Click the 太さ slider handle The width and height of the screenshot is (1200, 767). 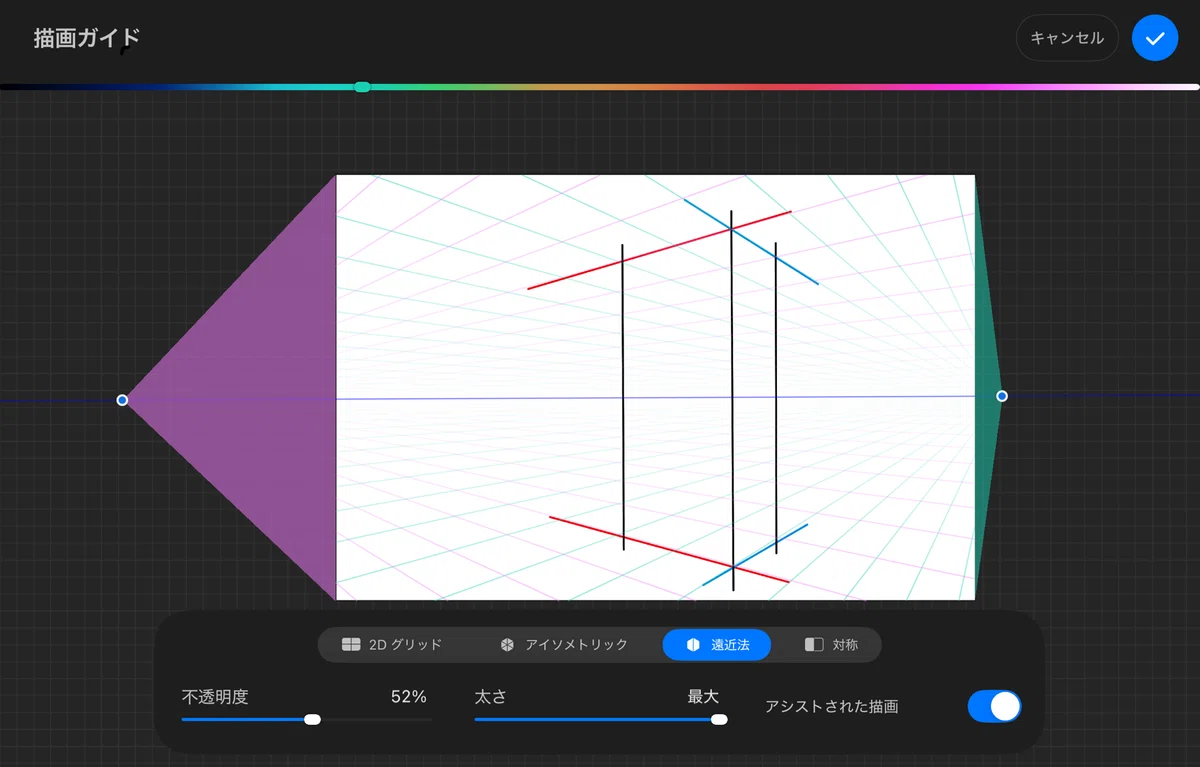point(719,719)
